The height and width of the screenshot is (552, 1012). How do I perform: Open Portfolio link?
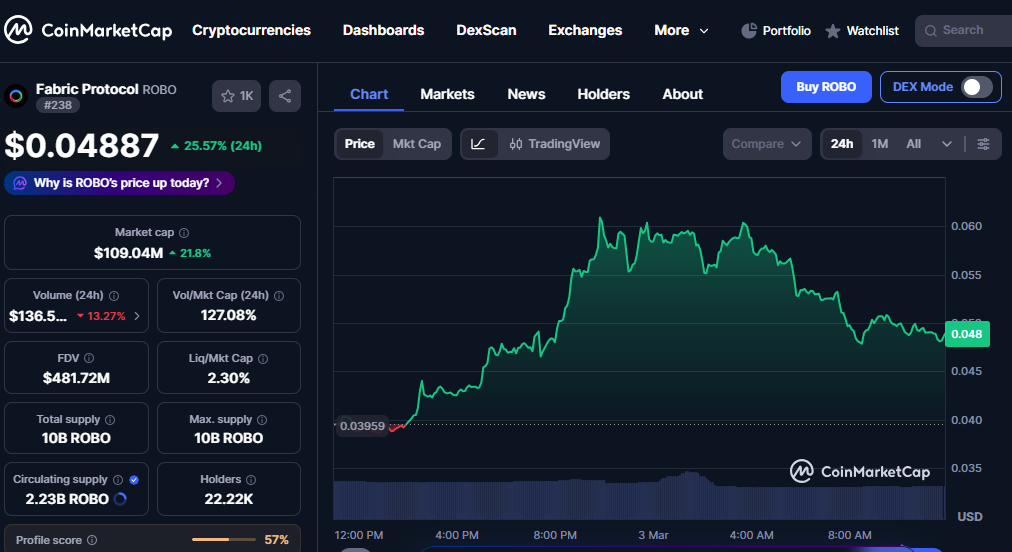(776, 30)
